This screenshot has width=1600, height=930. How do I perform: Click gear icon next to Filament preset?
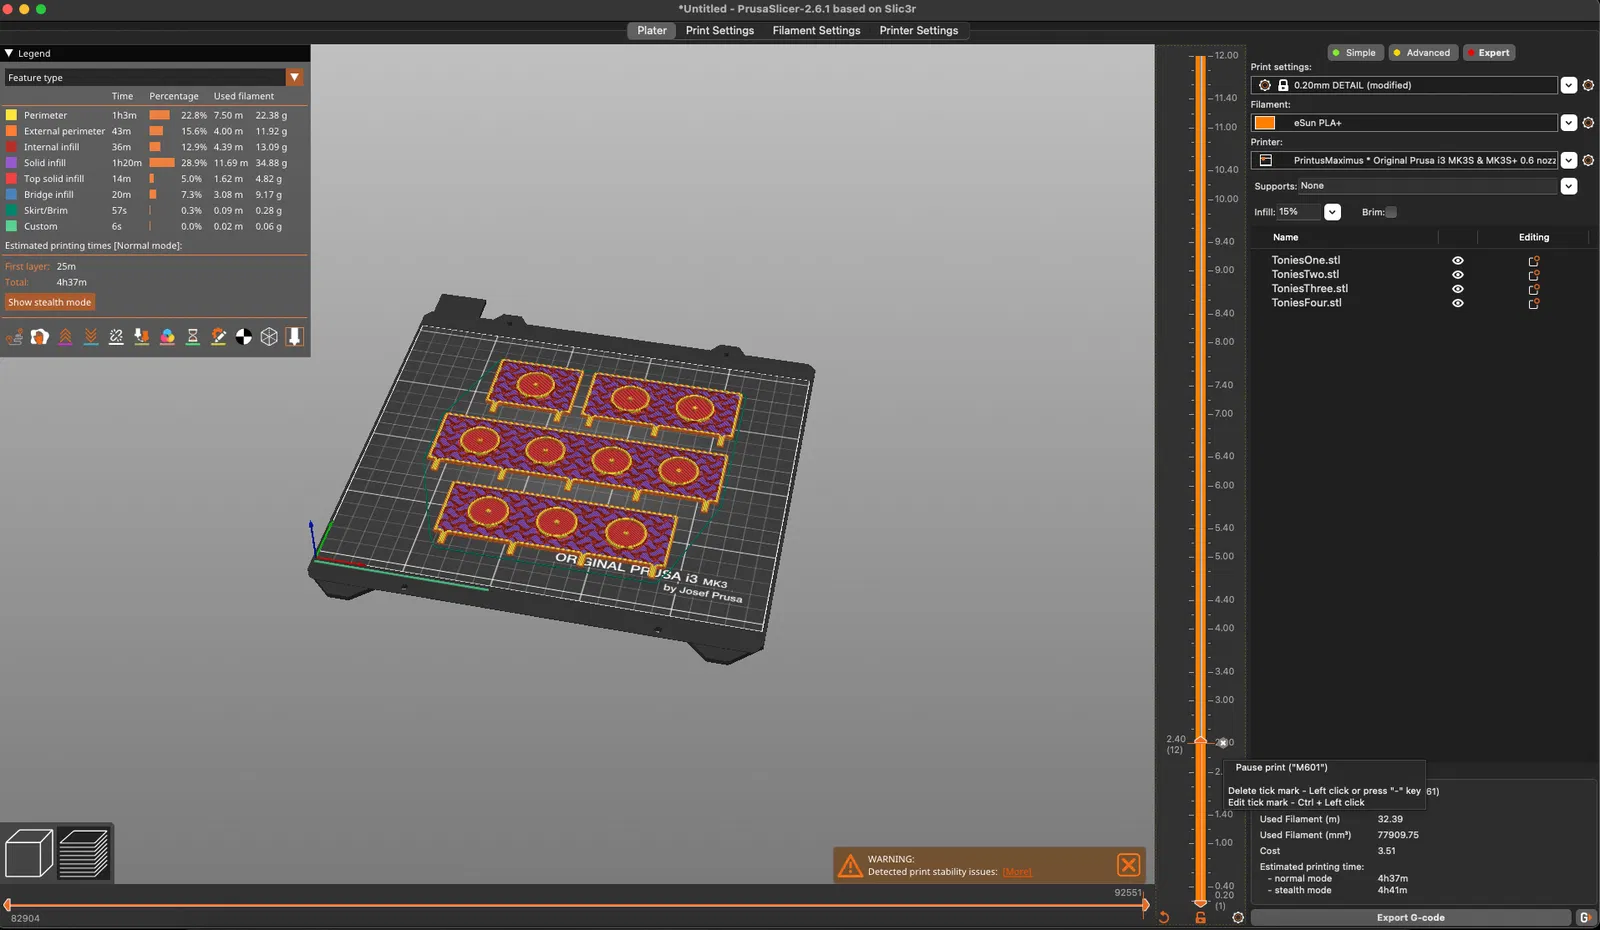point(1588,123)
